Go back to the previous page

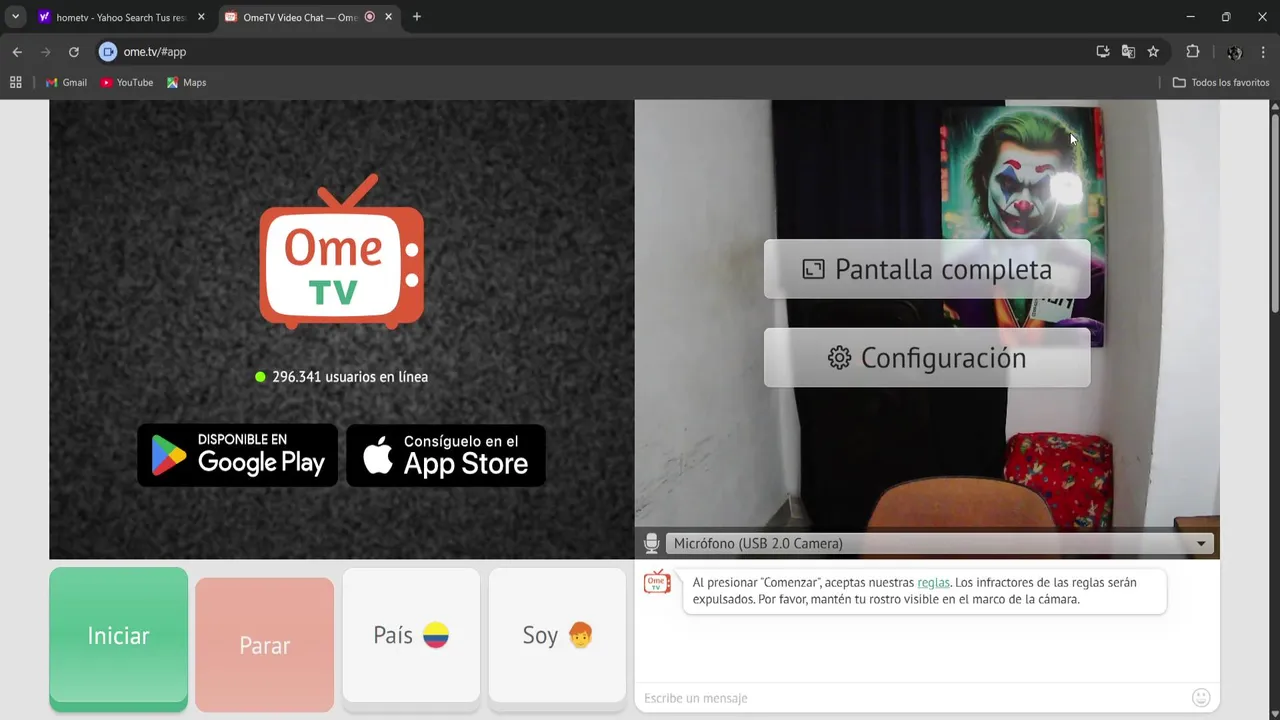click(x=17, y=52)
